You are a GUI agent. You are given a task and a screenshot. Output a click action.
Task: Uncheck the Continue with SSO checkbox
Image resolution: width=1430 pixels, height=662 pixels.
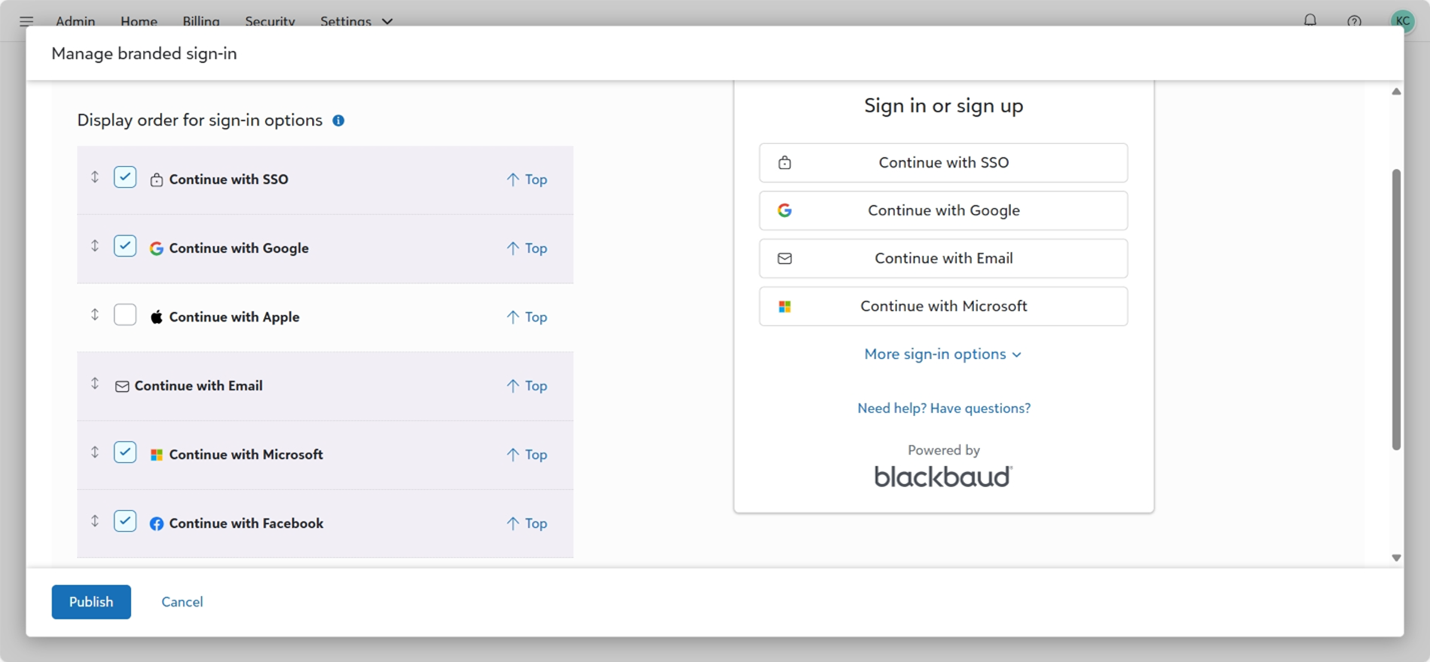point(125,178)
